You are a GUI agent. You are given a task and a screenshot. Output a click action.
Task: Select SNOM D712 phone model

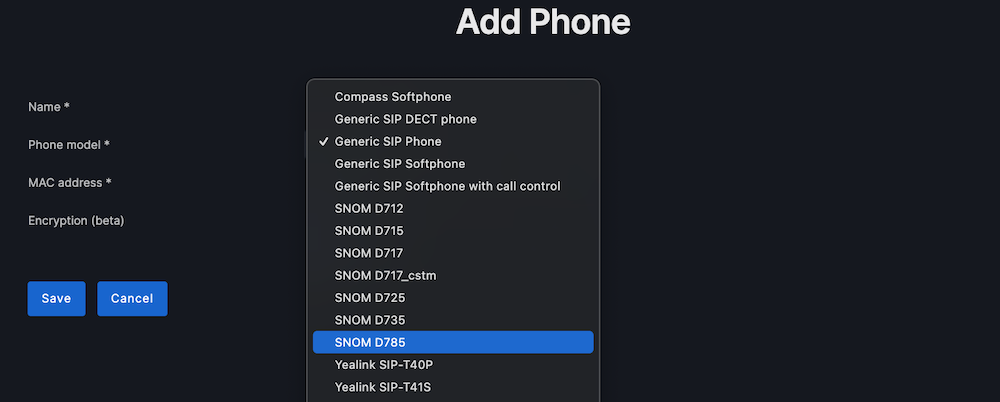(369, 208)
